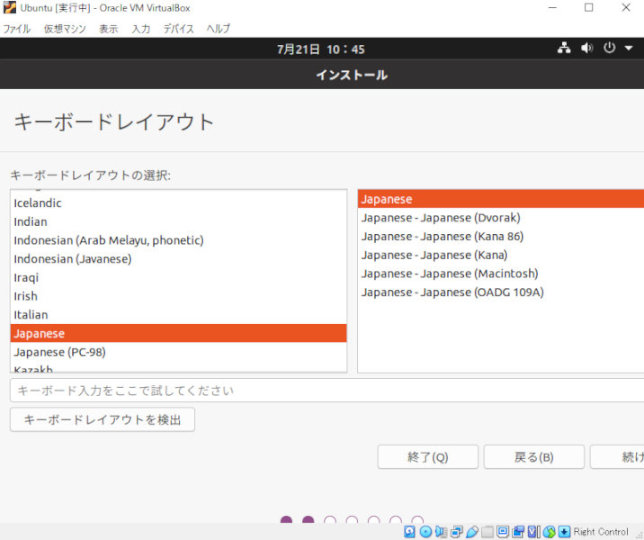Click the VirtualBox audio status icon
The width and height of the screenshot is (644, 540).
tap(441, 532)
